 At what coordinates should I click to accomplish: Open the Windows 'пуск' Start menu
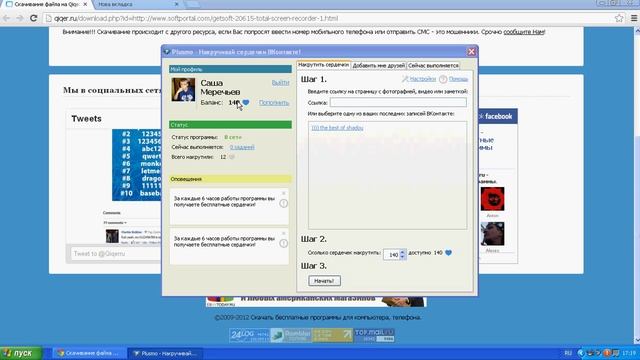(21, 353)
